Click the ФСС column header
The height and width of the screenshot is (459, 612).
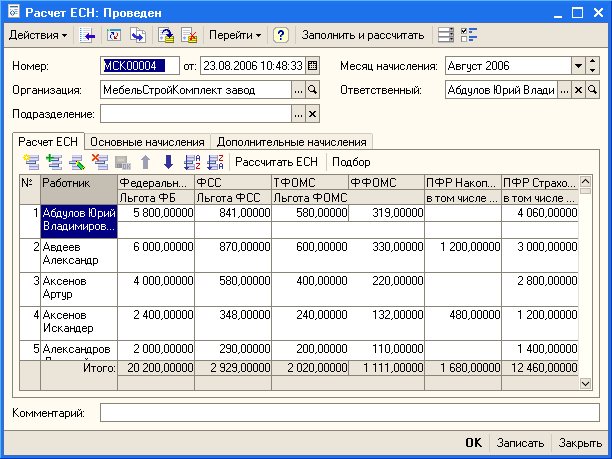233,183
